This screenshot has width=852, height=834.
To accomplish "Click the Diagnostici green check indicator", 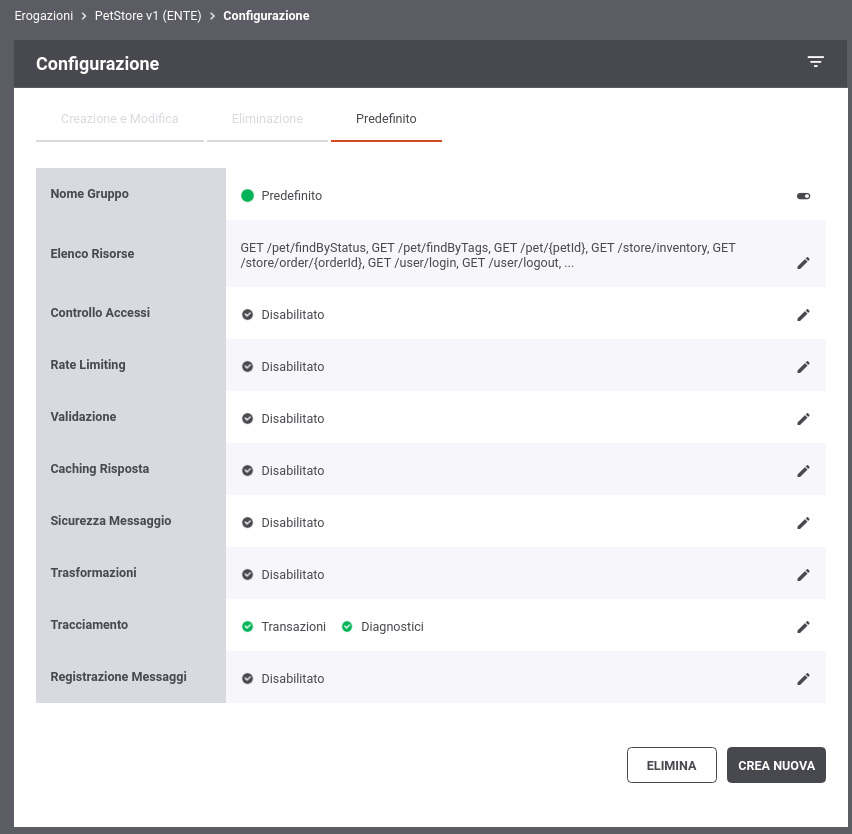I will (x=347, y=626).
